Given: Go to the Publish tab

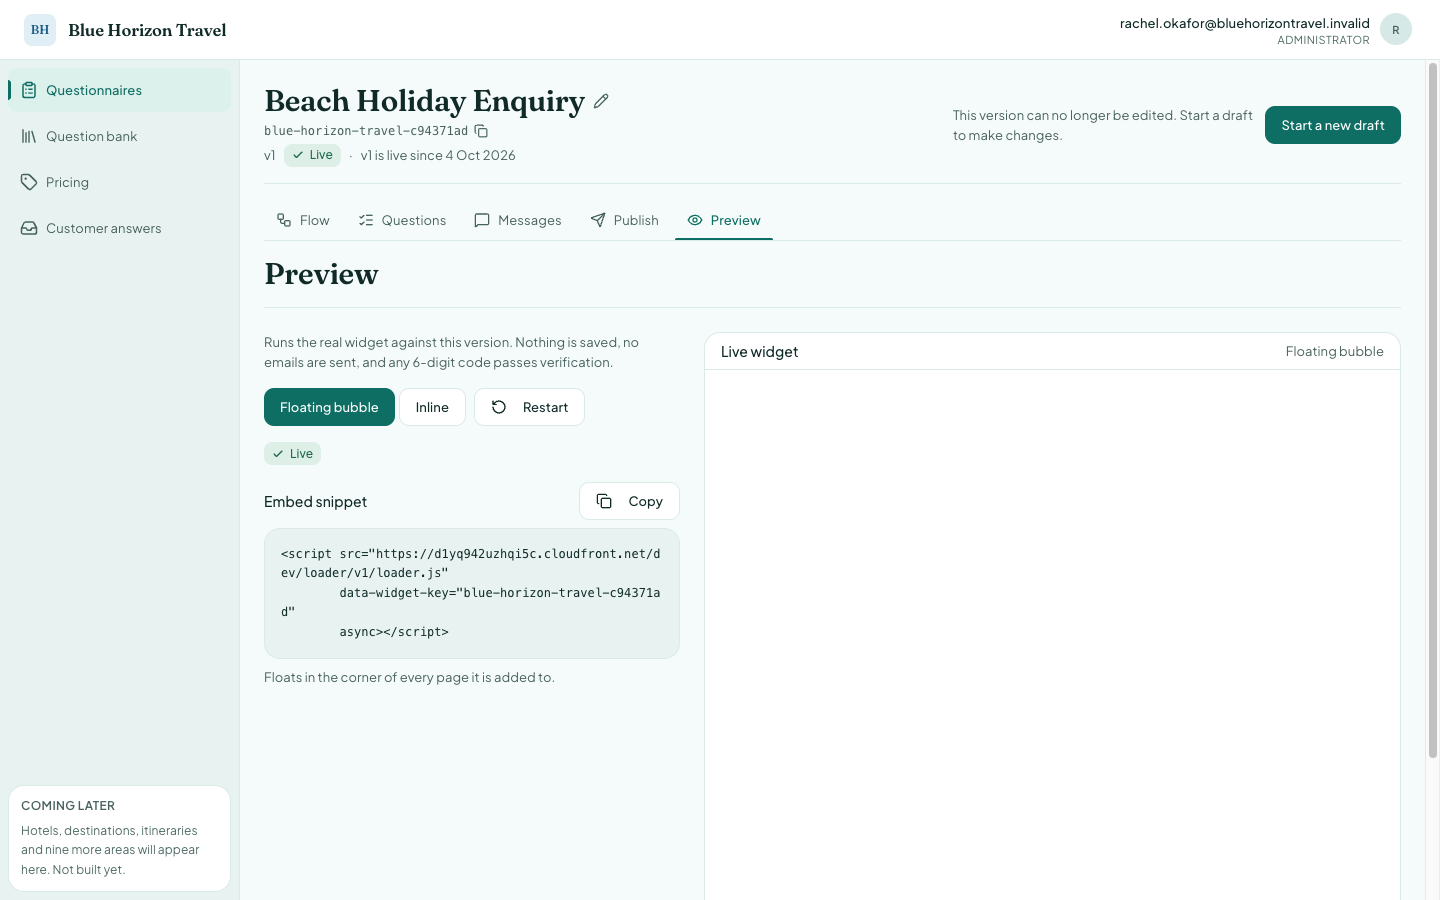Looking at the screenshot, I should coord(625,220).
